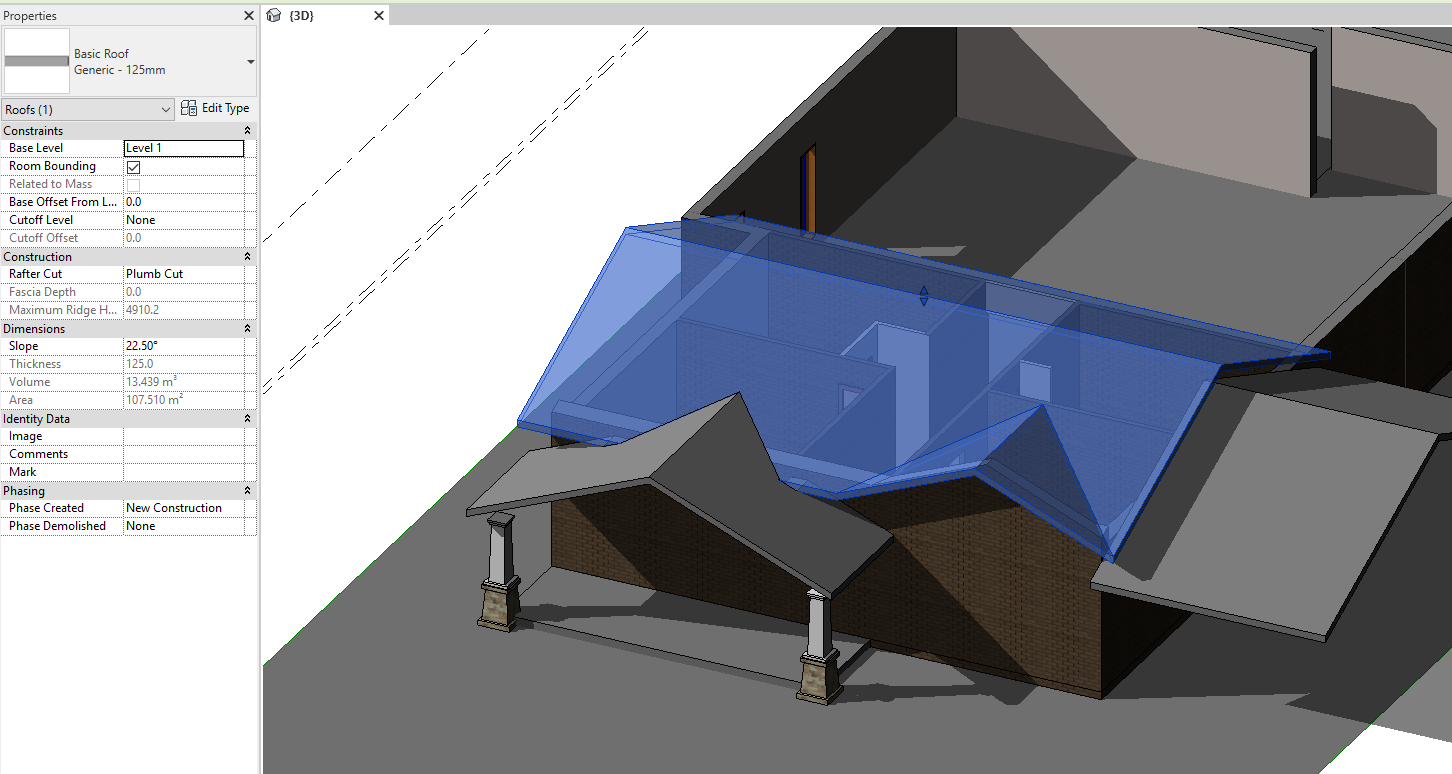Click the Rafter Cut value Plumb Cut

(160, 273)
